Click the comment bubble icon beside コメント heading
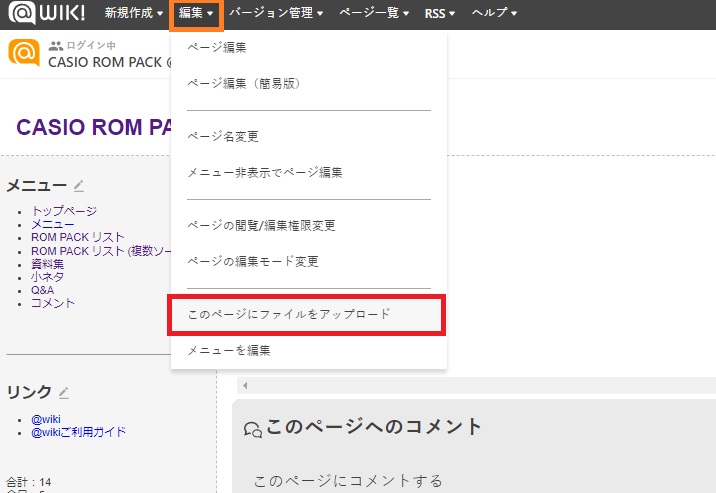 (253, 430)
